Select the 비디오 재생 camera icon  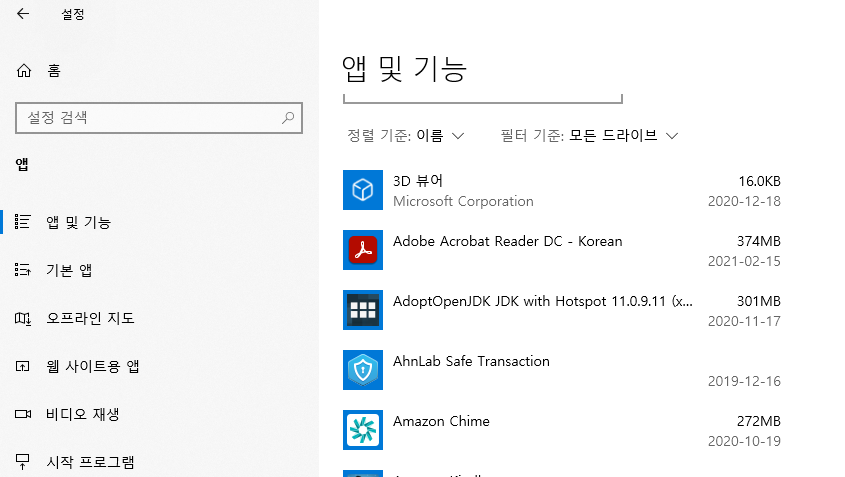[x=23, y=414]
